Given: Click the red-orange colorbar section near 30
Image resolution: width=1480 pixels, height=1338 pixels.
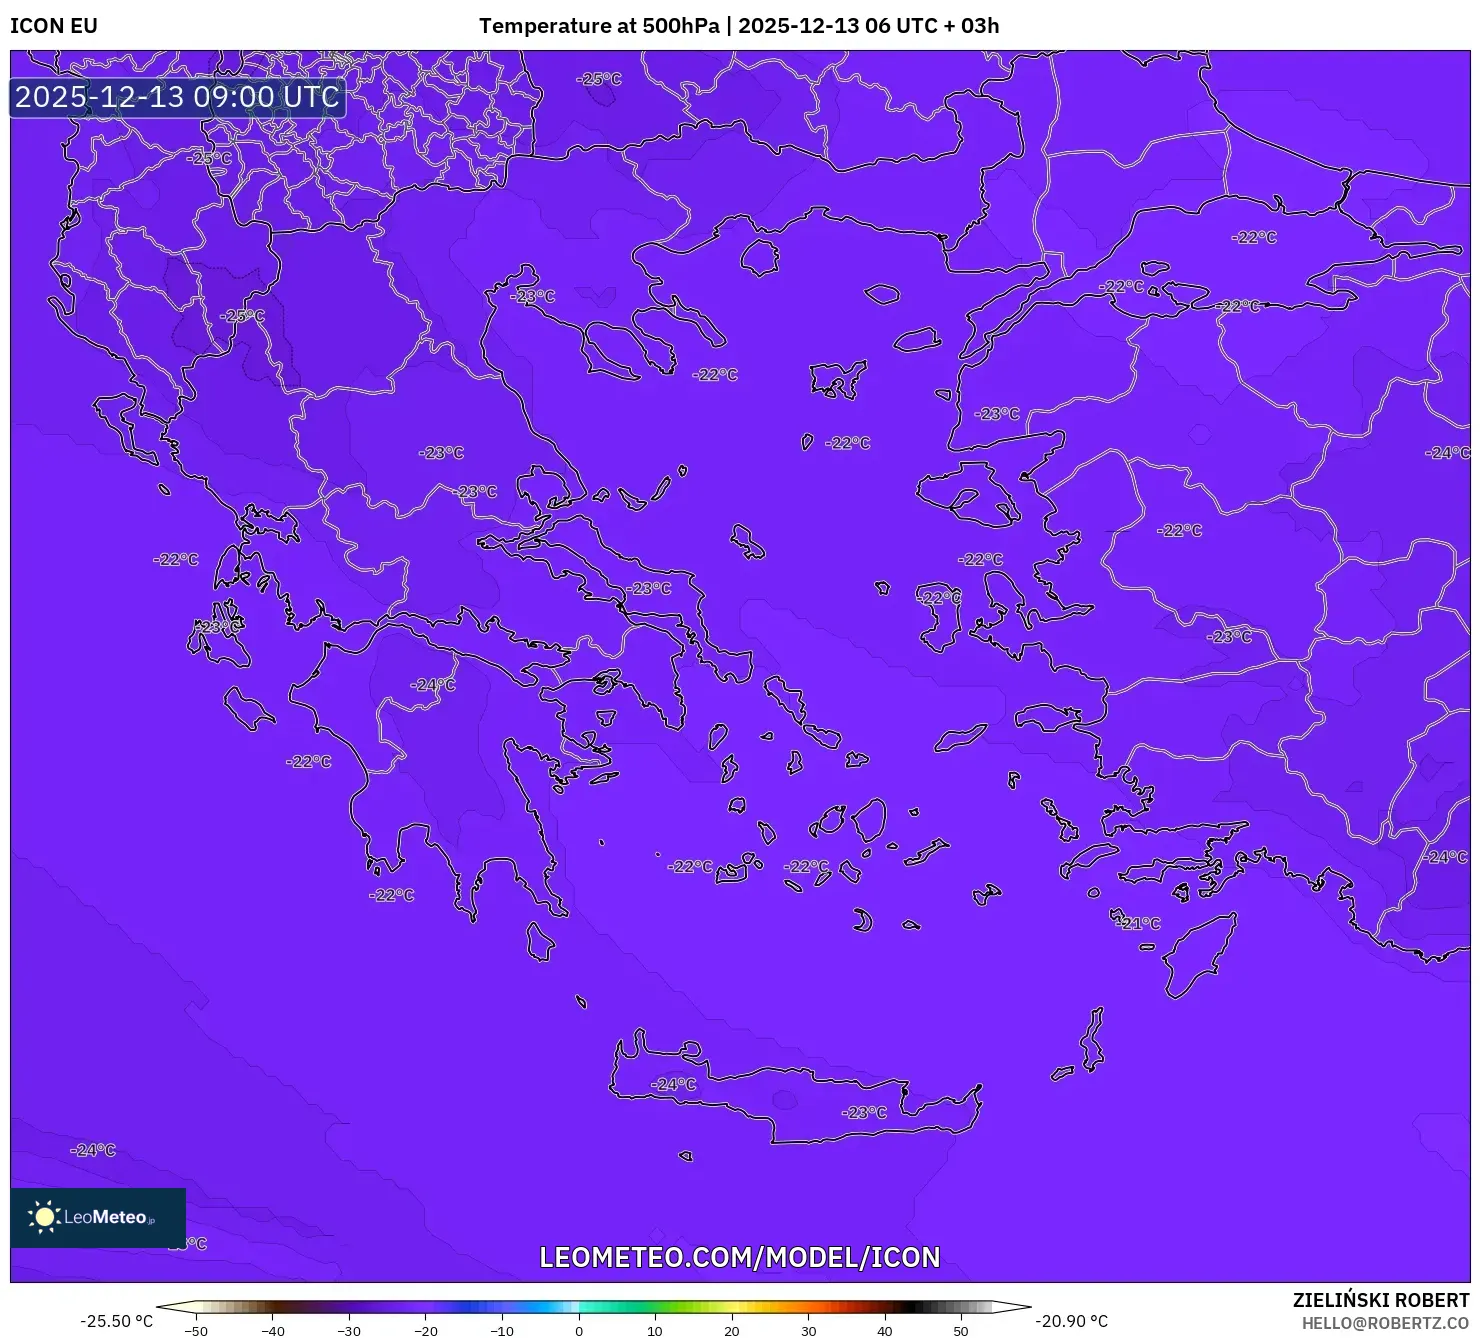Looking at the screenshot, I should 808,1306.
